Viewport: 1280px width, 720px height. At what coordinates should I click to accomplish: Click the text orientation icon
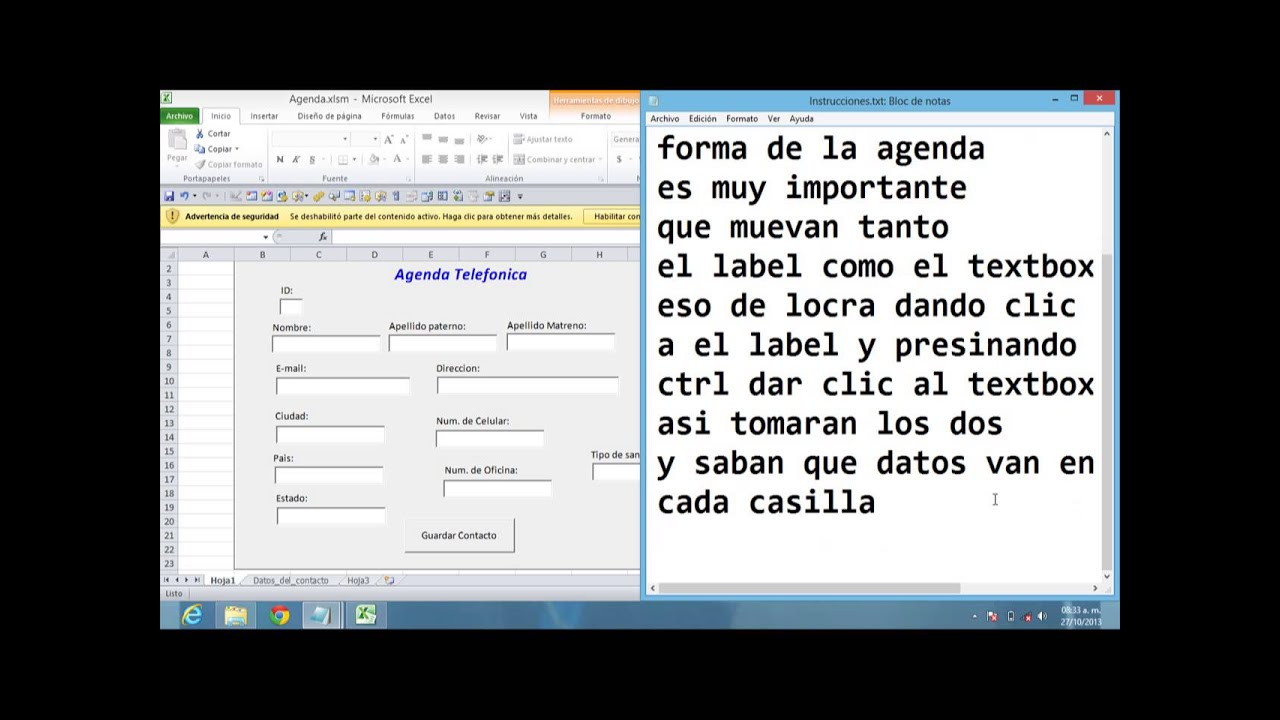(x=483, y=139)
